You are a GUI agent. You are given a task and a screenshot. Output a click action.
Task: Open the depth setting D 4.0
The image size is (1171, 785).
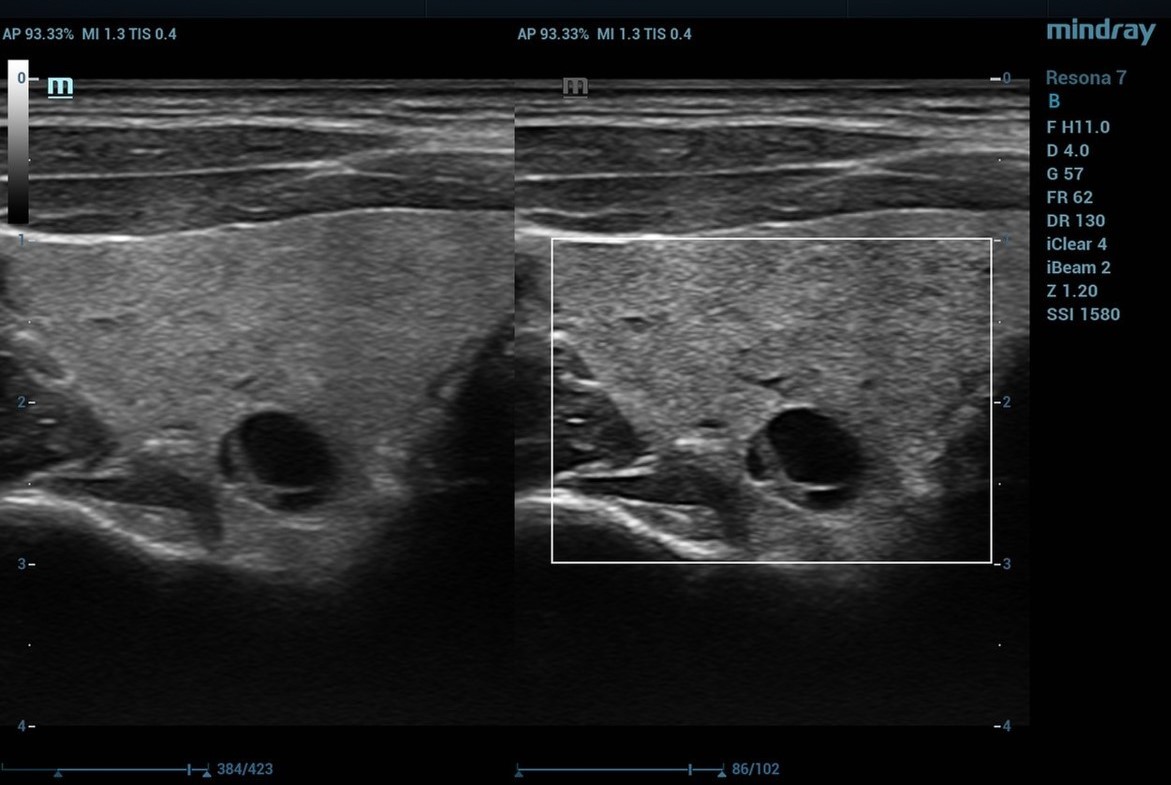pos(1068,149)
